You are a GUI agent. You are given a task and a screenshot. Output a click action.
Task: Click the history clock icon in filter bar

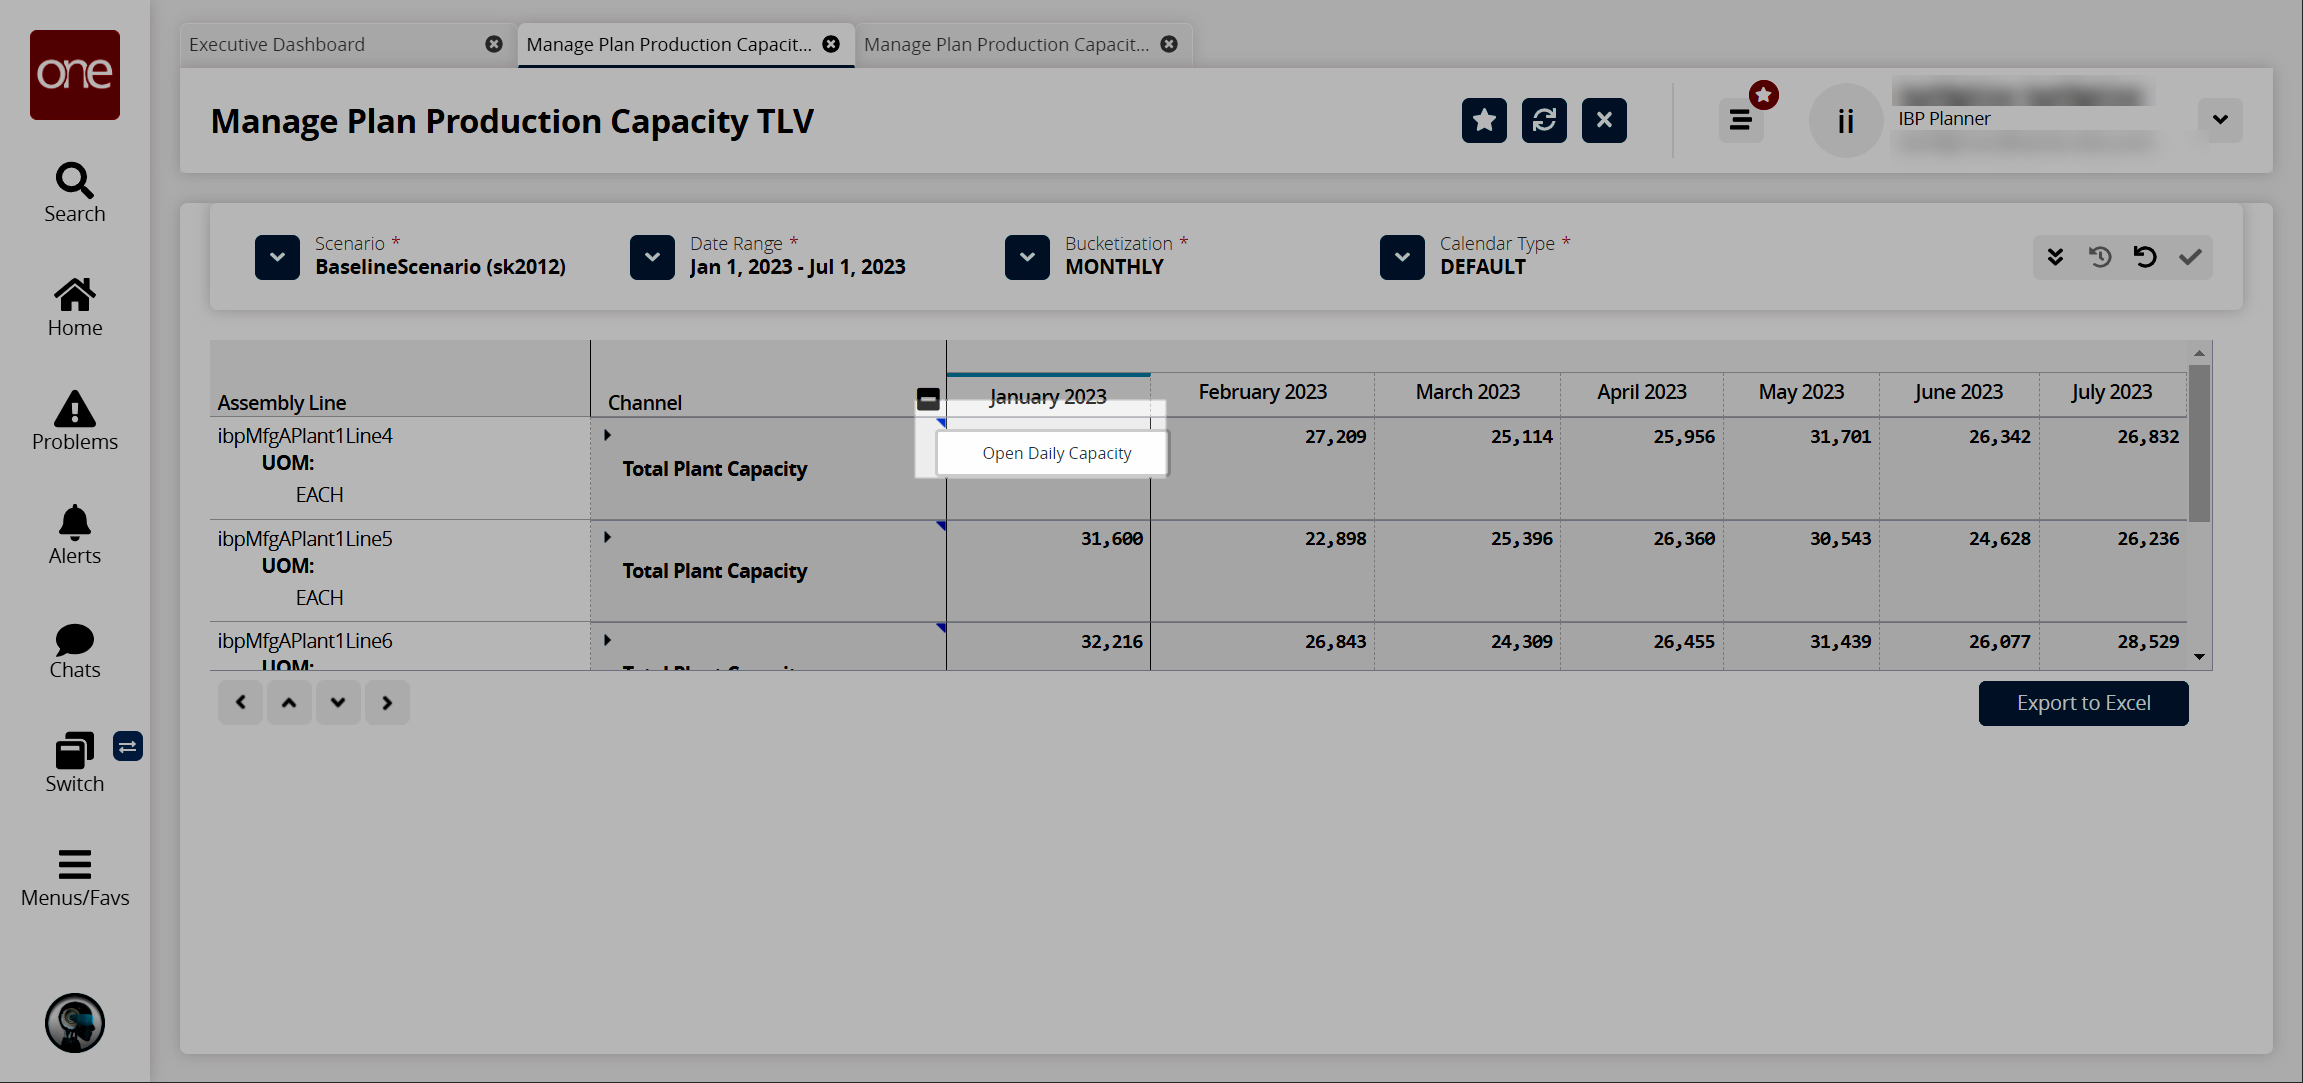pos(2100,257)
